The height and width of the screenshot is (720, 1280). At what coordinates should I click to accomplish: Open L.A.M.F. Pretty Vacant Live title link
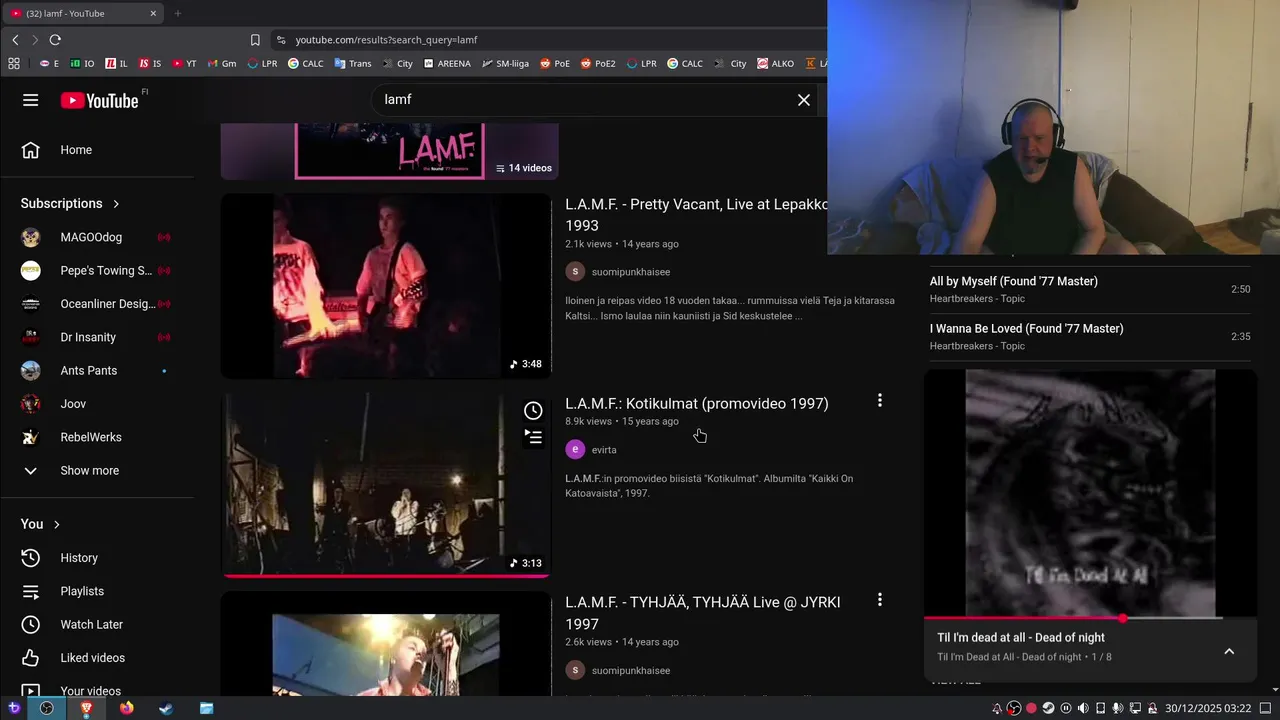[x=696, y=214]
